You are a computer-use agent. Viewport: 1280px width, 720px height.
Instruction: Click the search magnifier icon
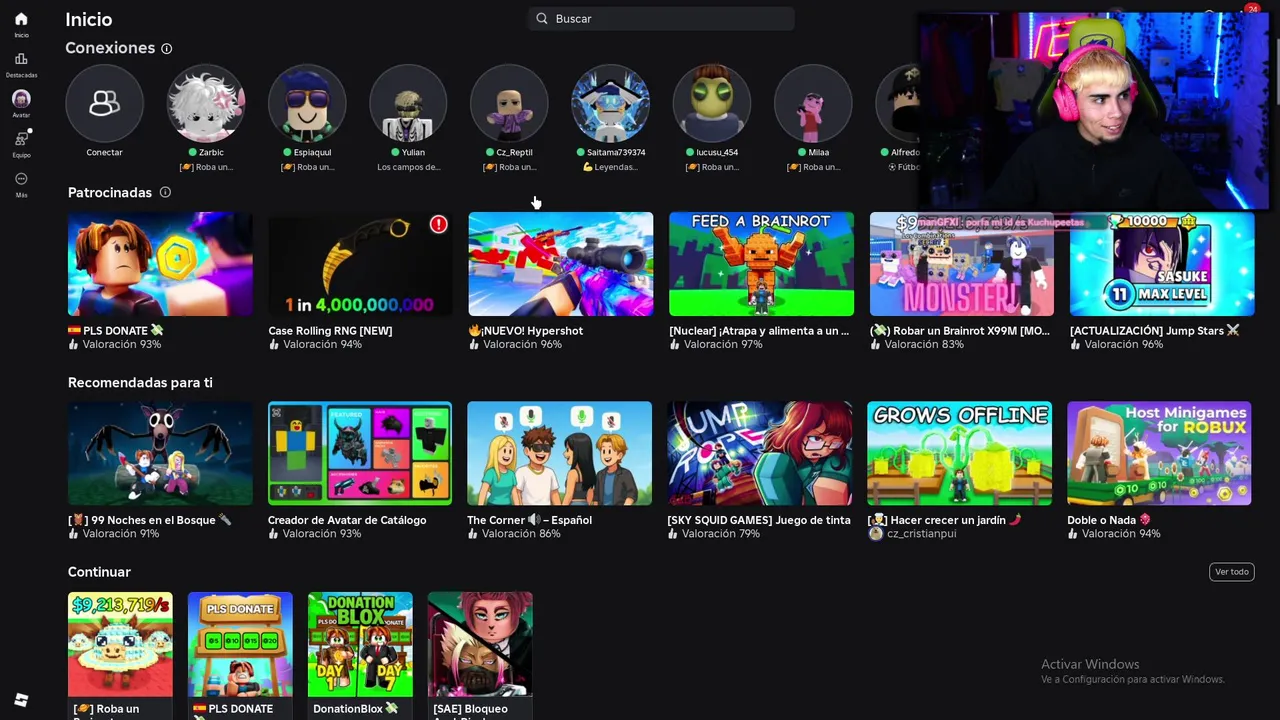tap(542, 18)
